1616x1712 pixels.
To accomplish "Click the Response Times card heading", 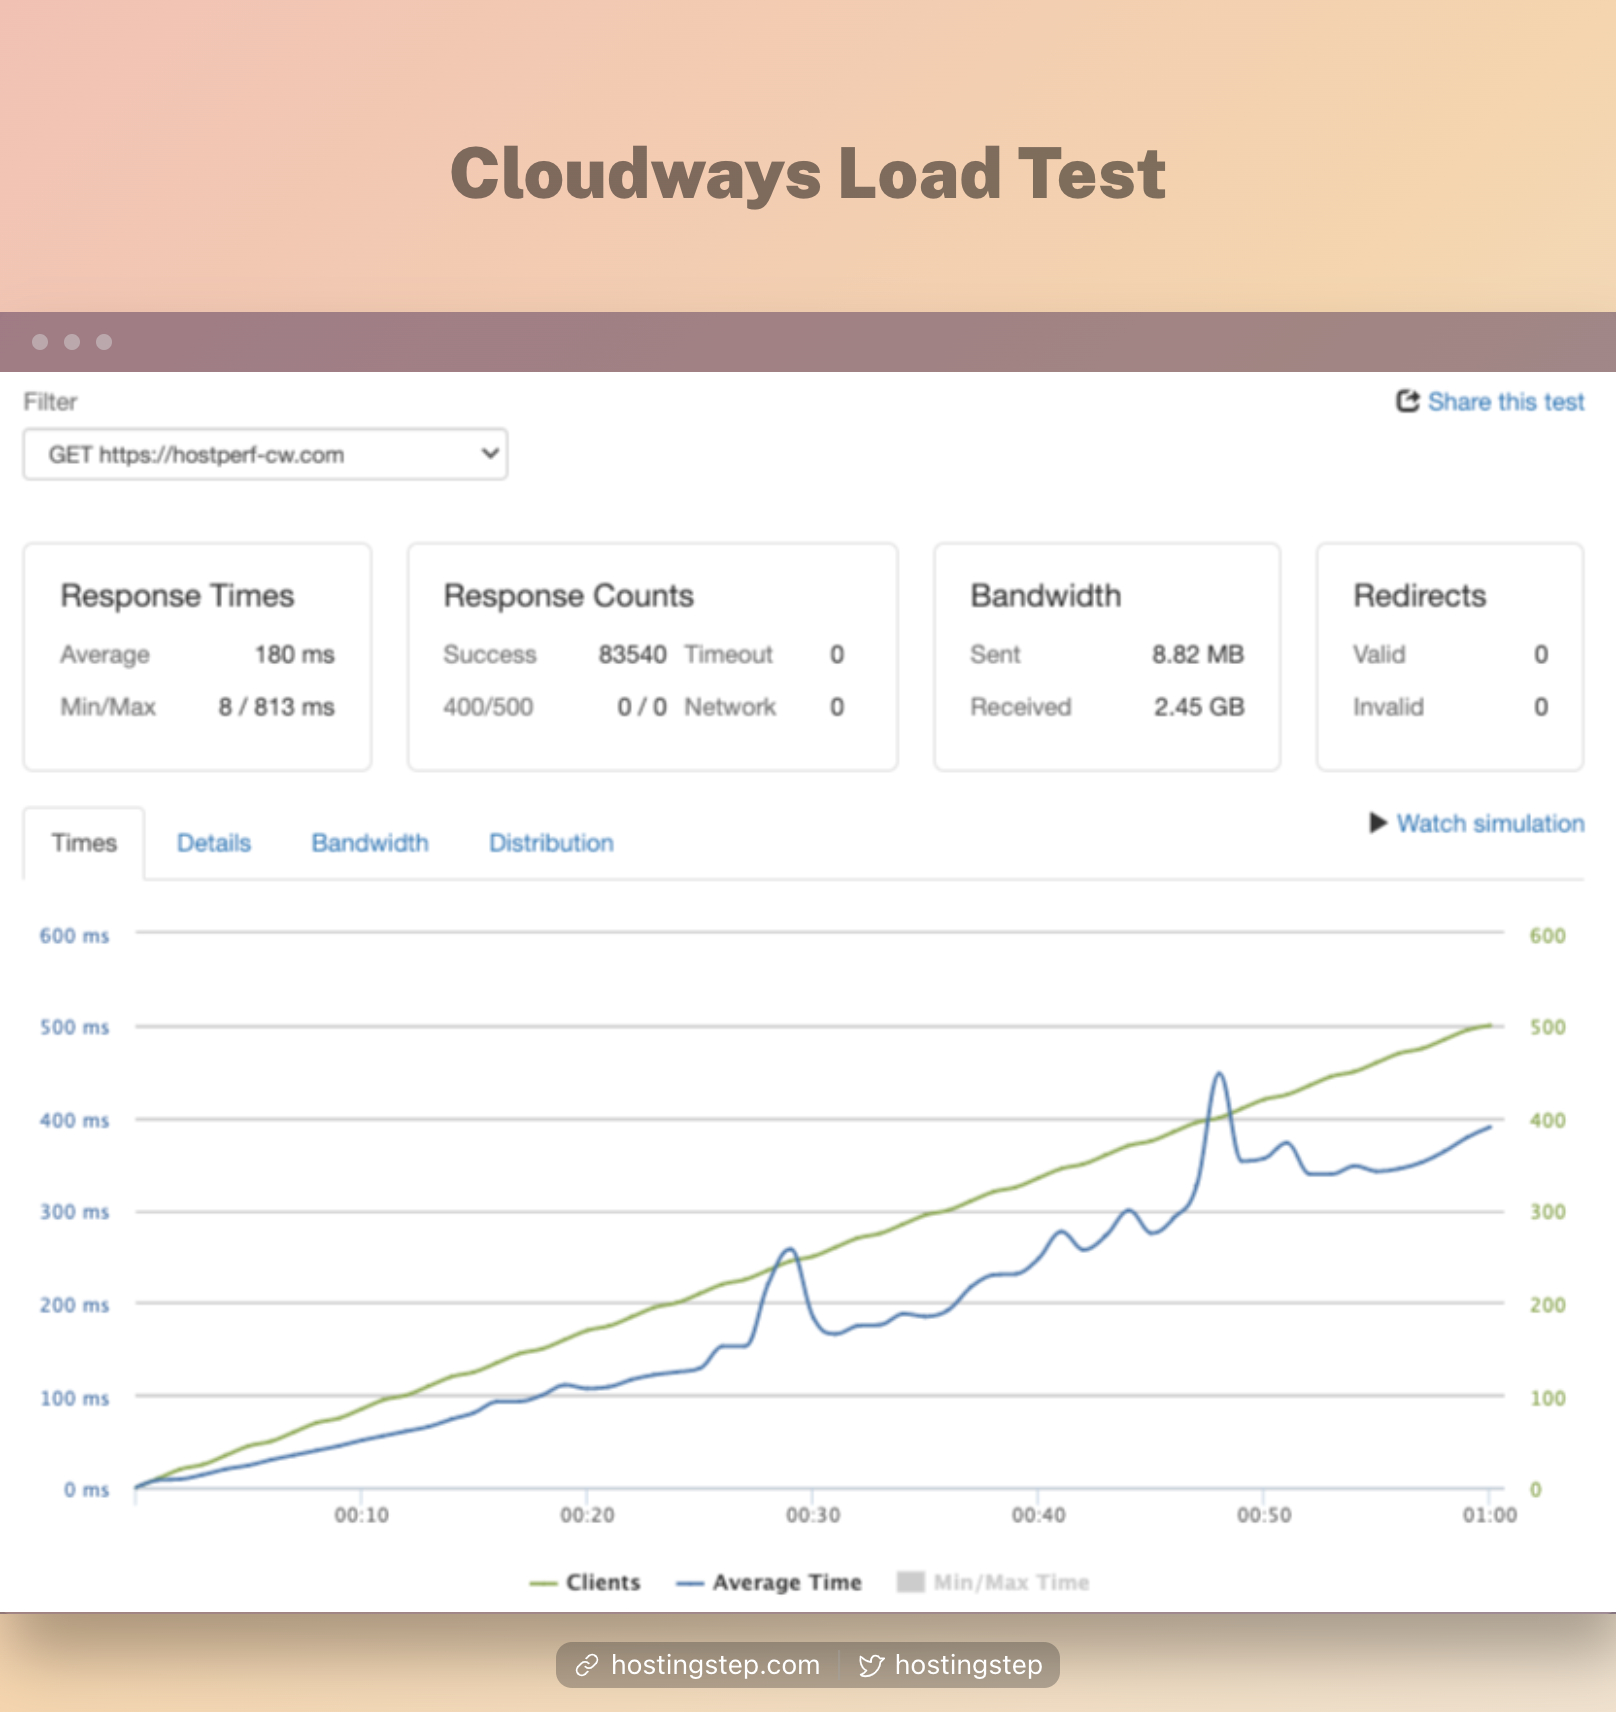I will [x=177, y=596].
